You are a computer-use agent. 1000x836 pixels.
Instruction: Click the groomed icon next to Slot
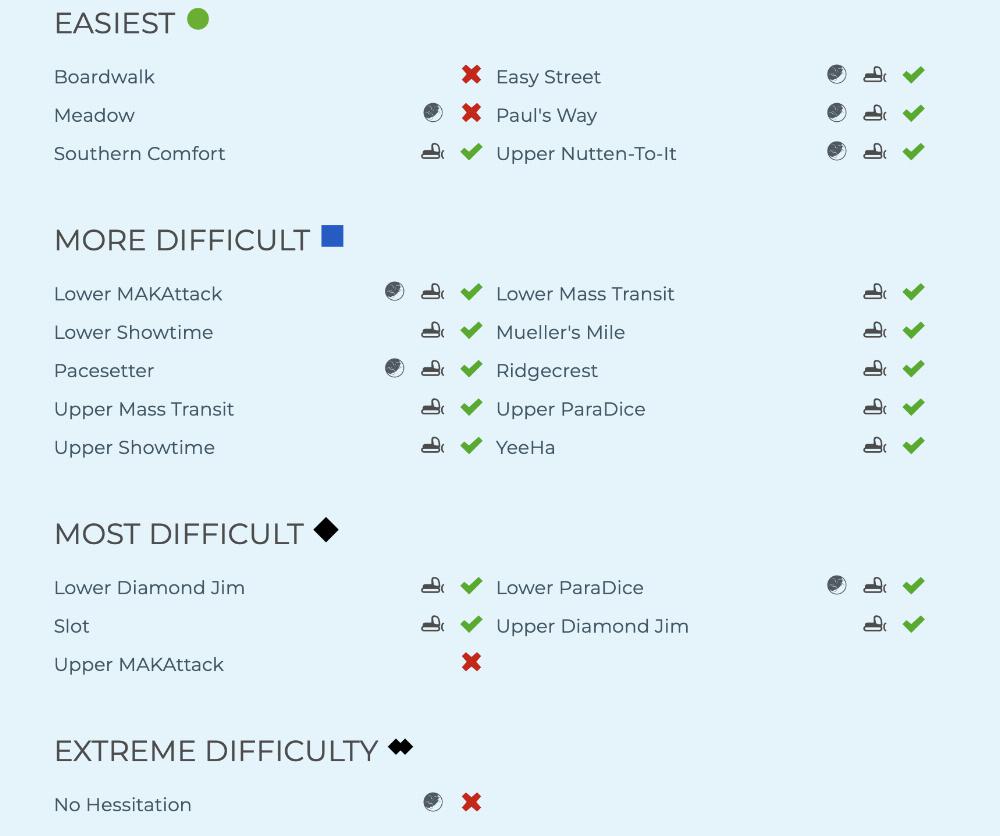click(x=432, y=625)
